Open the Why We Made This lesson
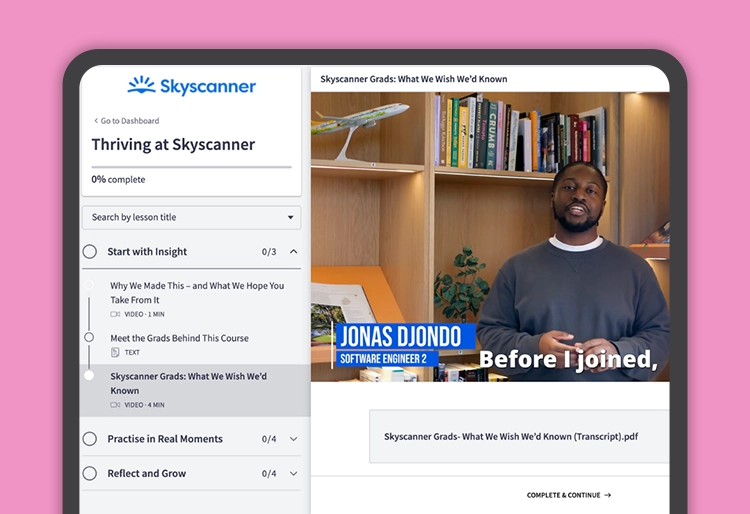The height and width of the screenshot is (514, 750). 195,299
